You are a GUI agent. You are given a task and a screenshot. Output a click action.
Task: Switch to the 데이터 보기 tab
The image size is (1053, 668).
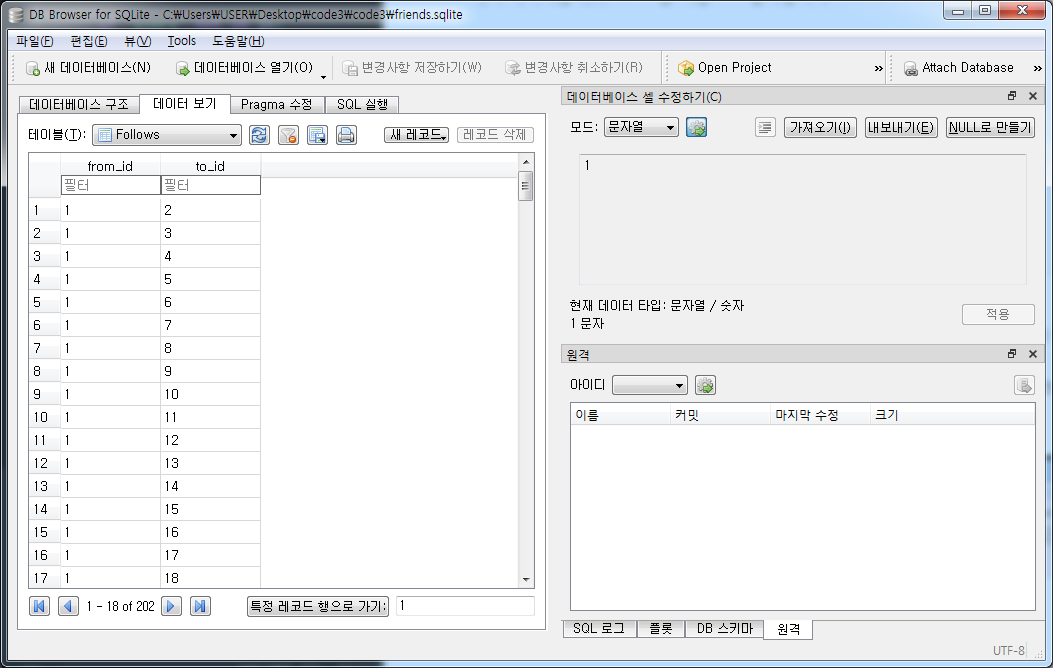click(x=185, y=103)
